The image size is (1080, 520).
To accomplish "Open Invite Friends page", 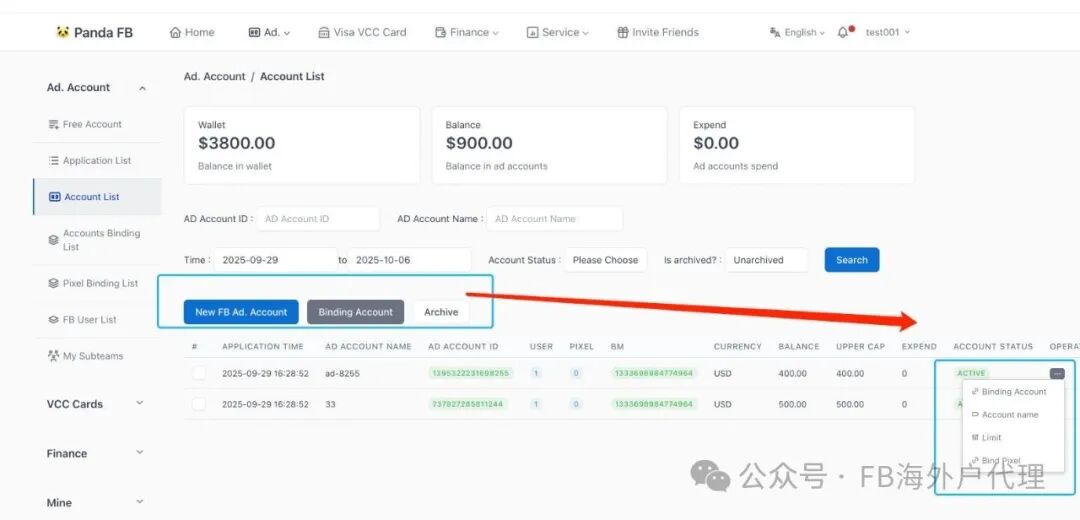I will 658,32.
